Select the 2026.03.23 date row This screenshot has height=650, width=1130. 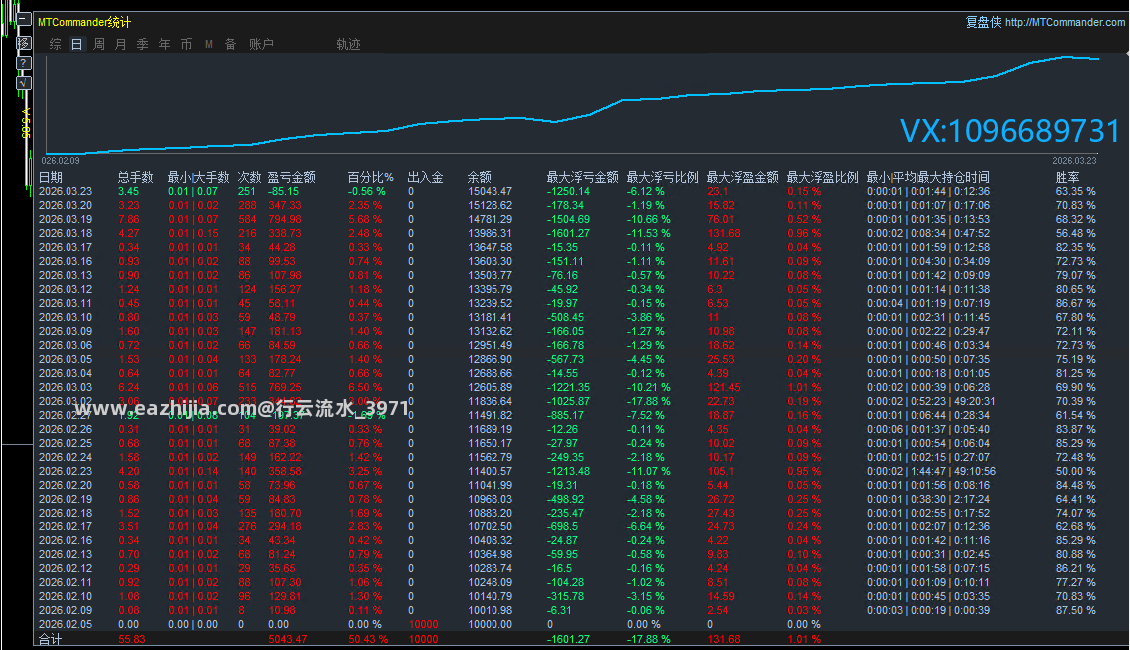coord(66,192)
